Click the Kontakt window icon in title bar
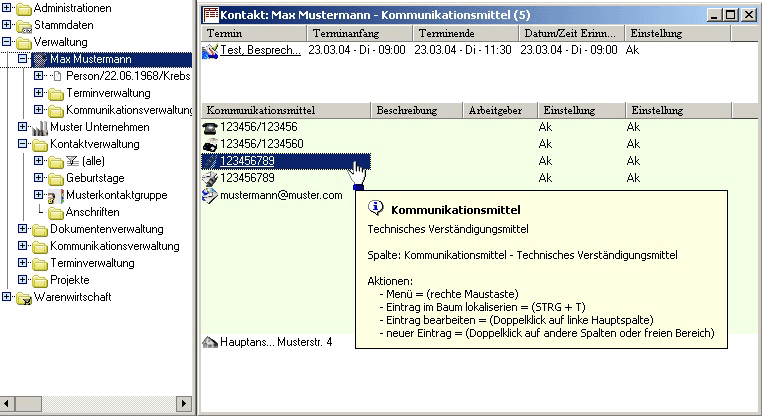The width and height of the screenshot is (762, 416). click(210, 15)
